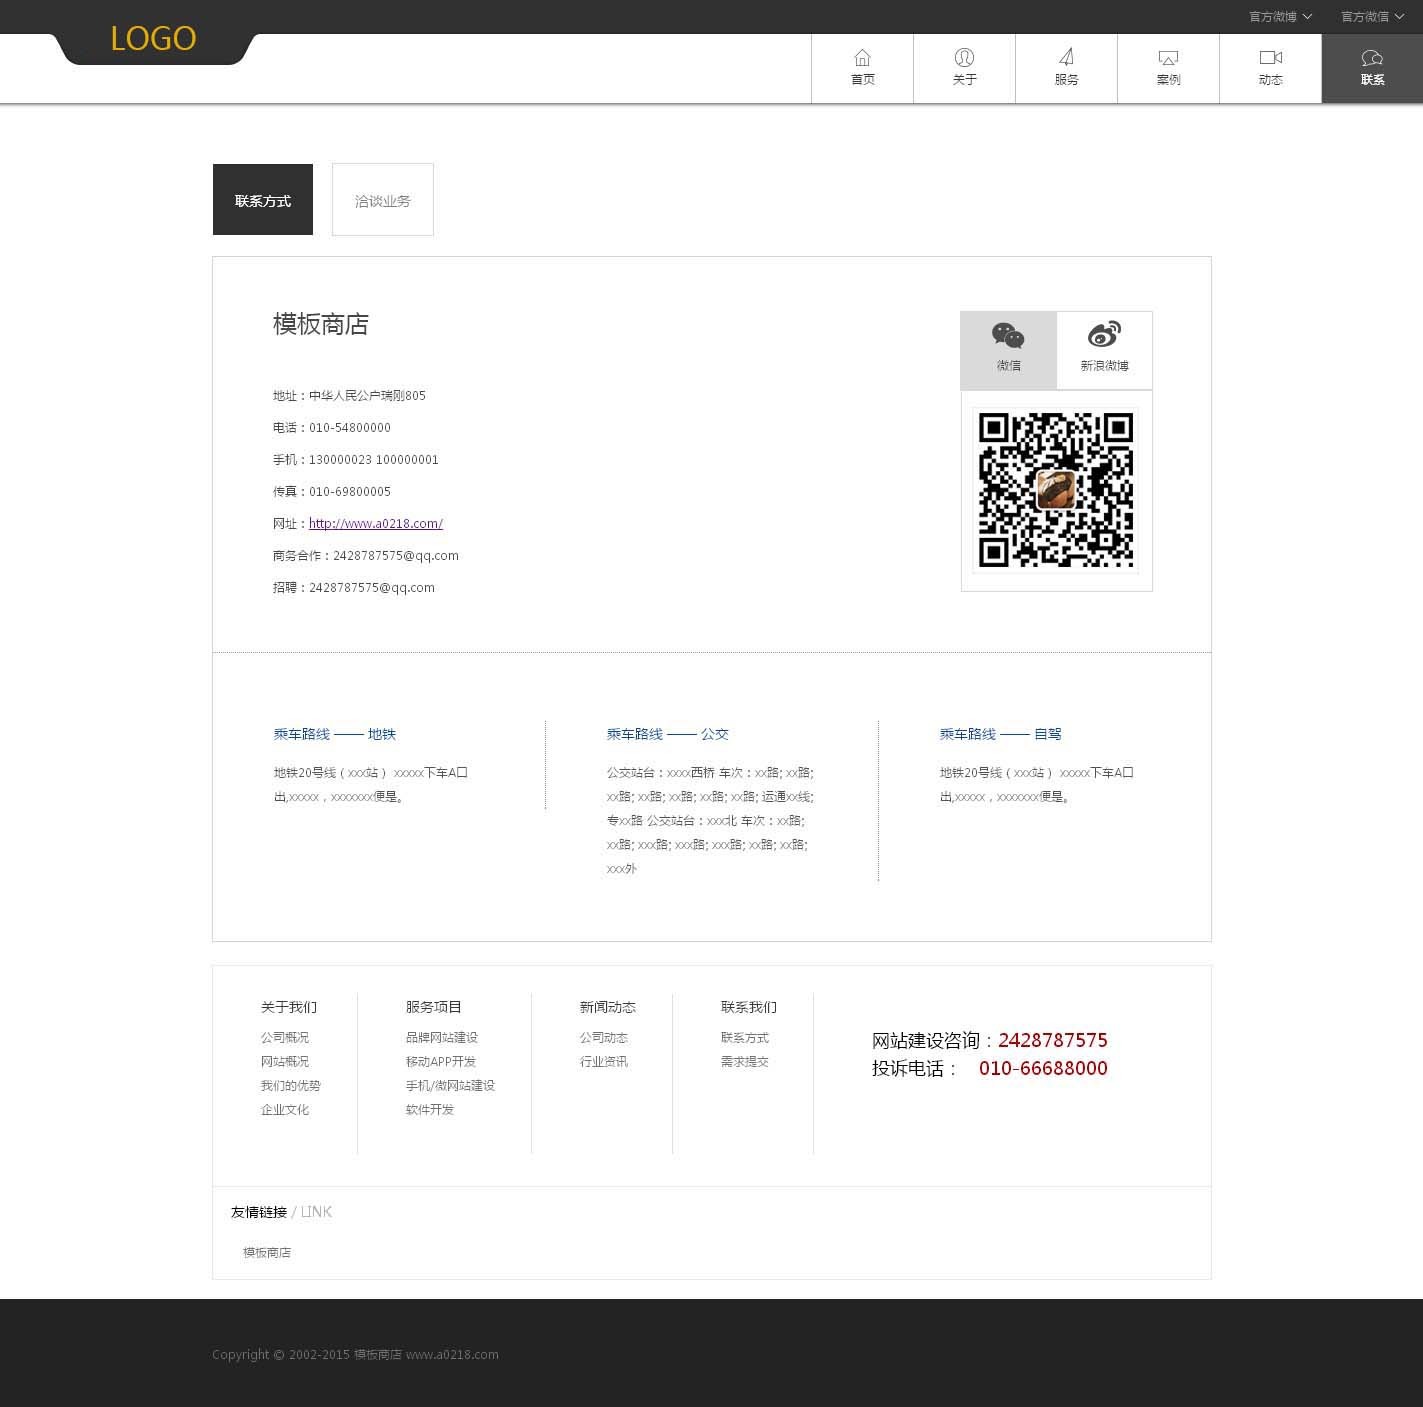Open the 案例 presentation screen icon

[x=1168, y=59]
